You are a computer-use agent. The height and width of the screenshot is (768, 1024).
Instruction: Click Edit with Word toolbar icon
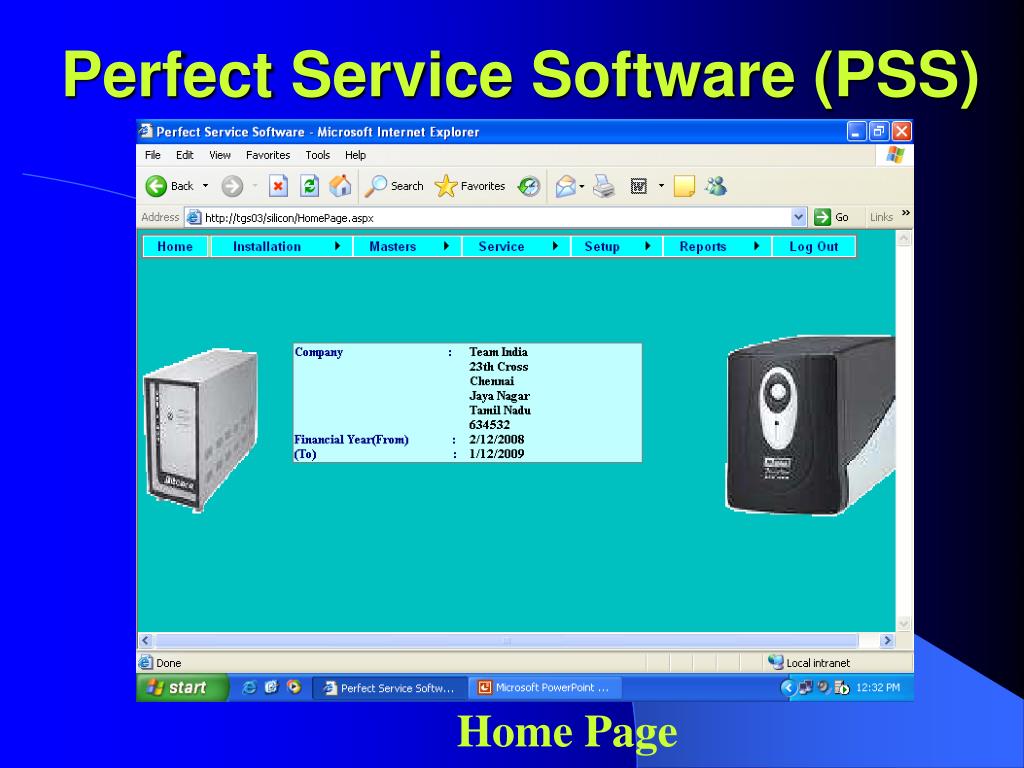pos(639,186)
